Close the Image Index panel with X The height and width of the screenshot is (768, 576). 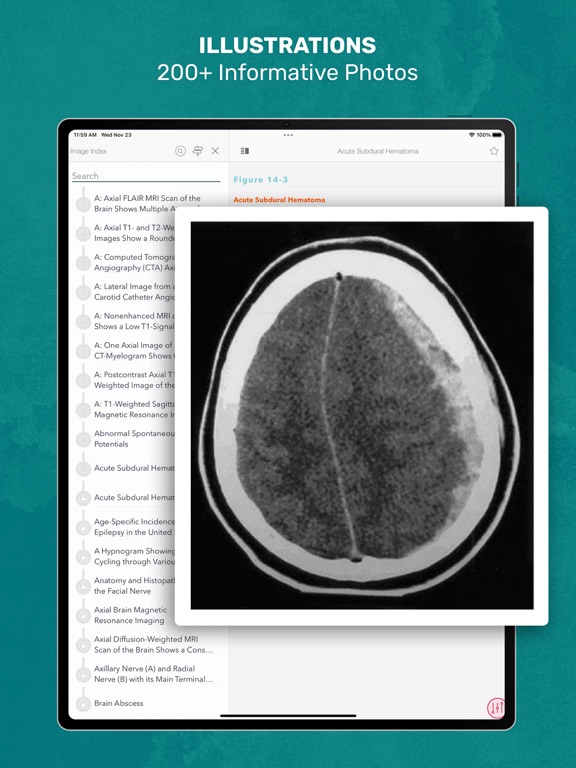215,151
